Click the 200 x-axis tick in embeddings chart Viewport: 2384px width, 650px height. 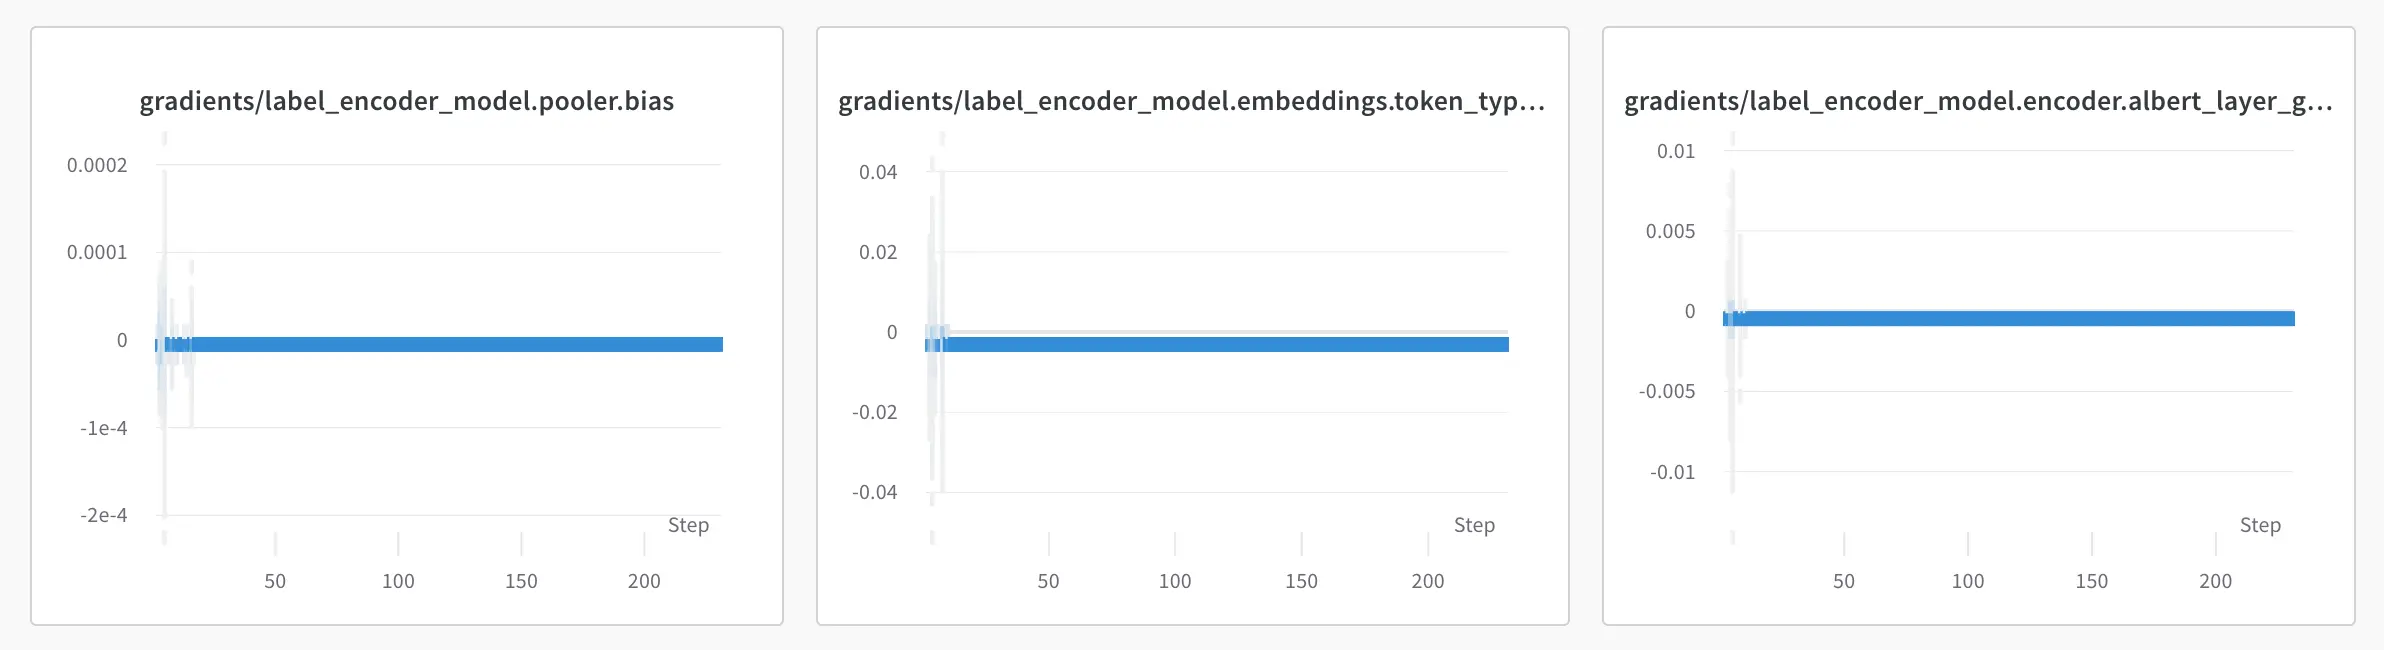click(x=1428, y=581)
